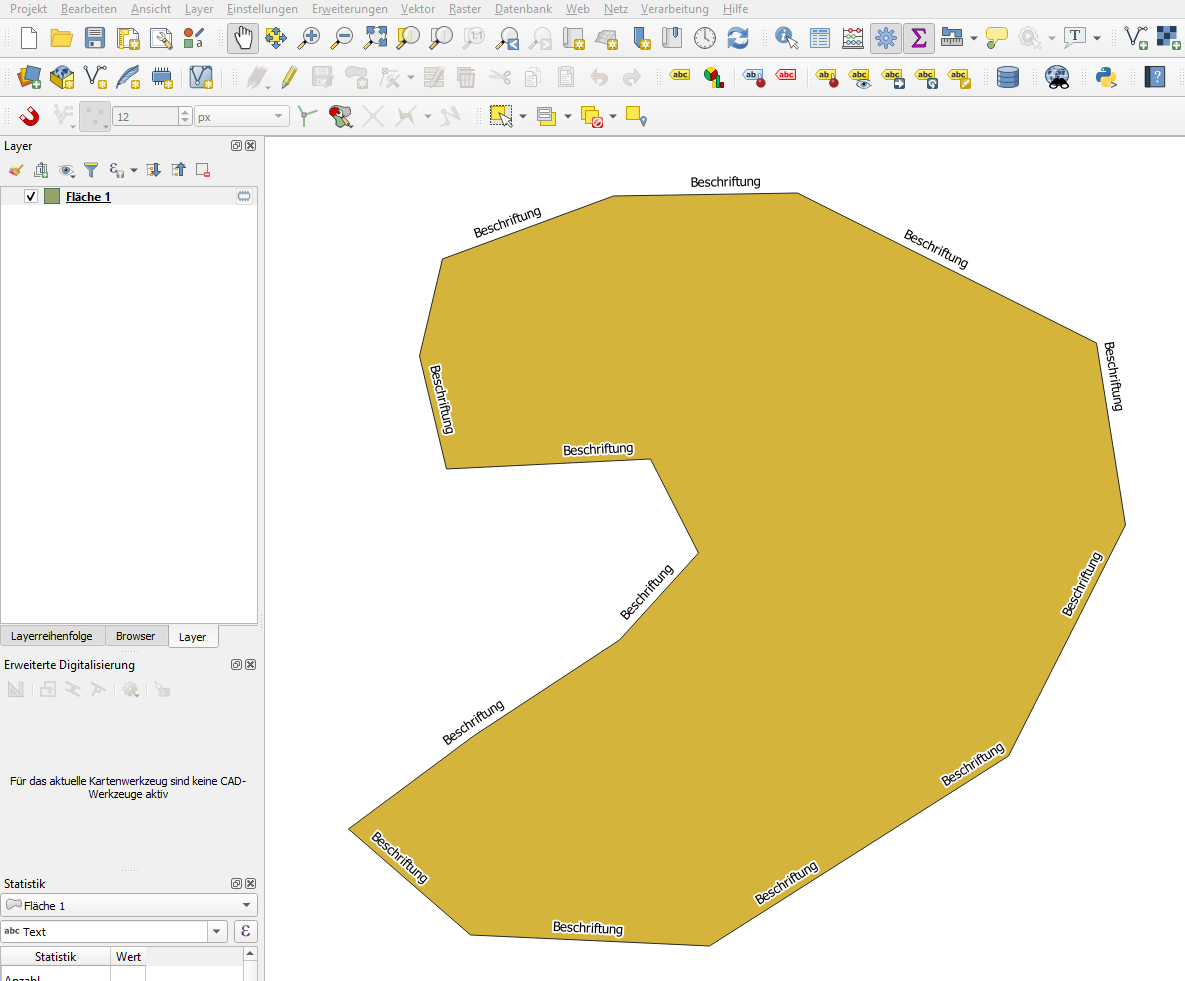Click the Fläche 1 layer color swatch
The image size is (1185, 981).
(52, 197)
